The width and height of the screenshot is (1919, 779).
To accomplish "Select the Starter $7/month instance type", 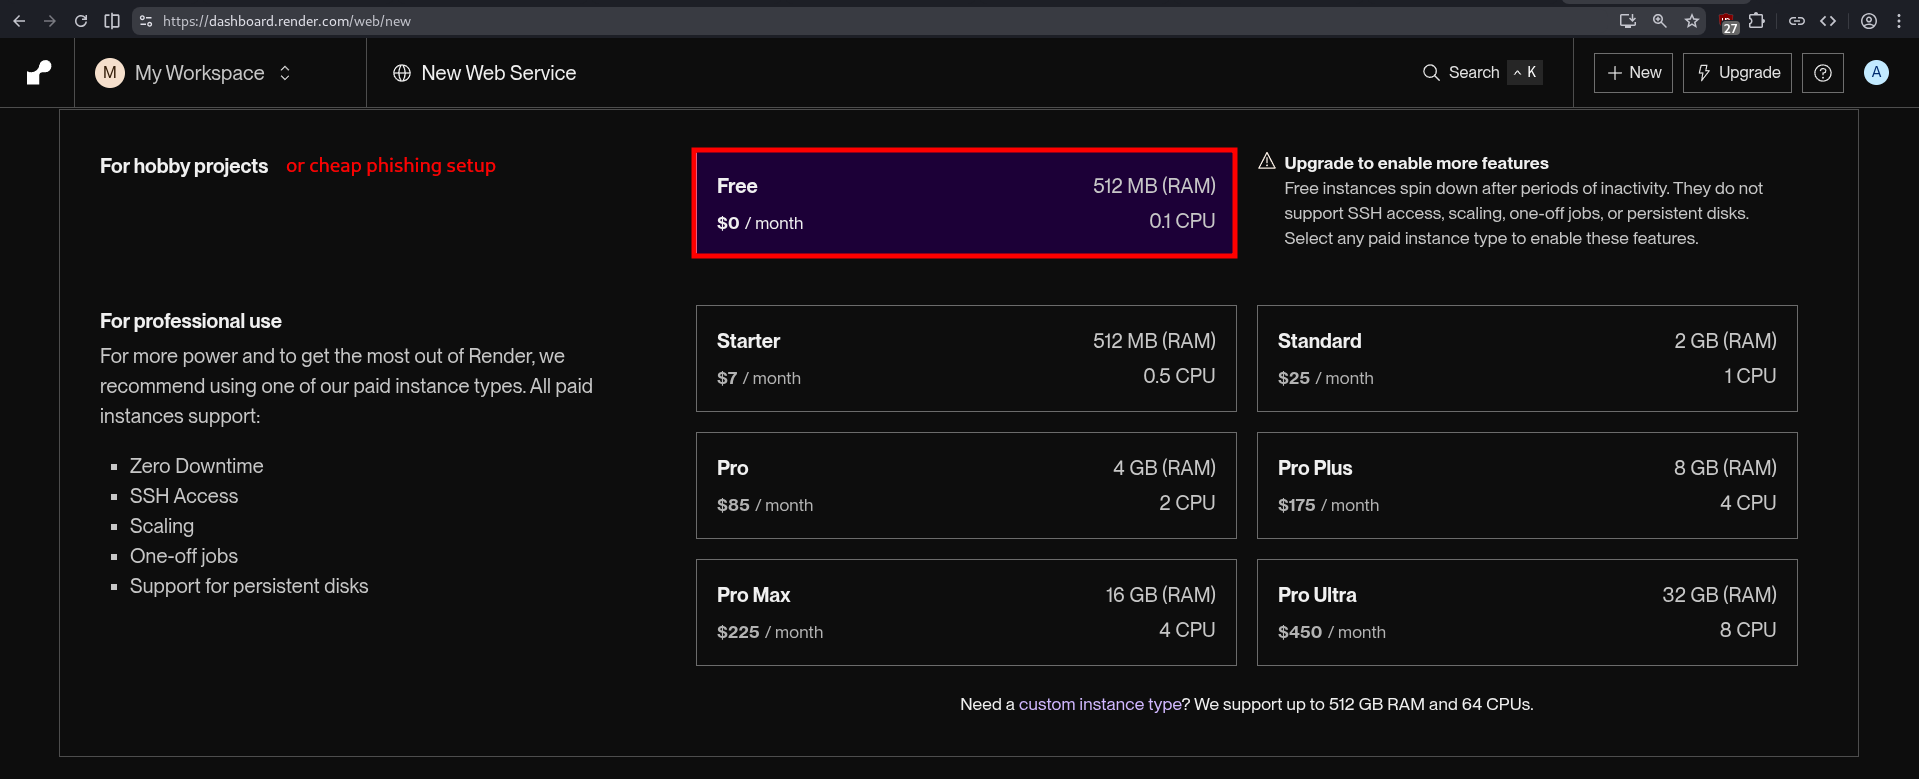I will 965,358.
